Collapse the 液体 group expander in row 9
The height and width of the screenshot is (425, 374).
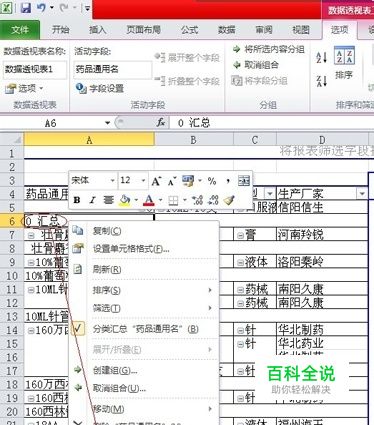(x=240, y=263)
